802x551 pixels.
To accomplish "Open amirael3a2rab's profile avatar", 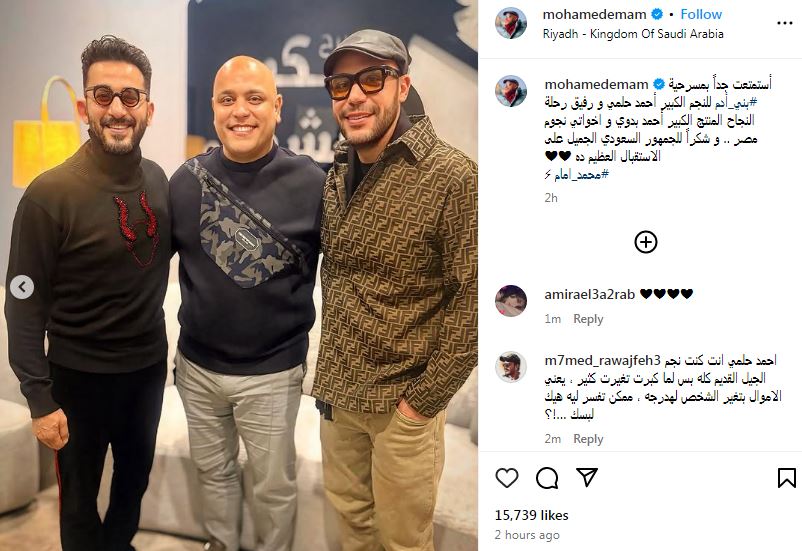I will click(x=510, y=301).
